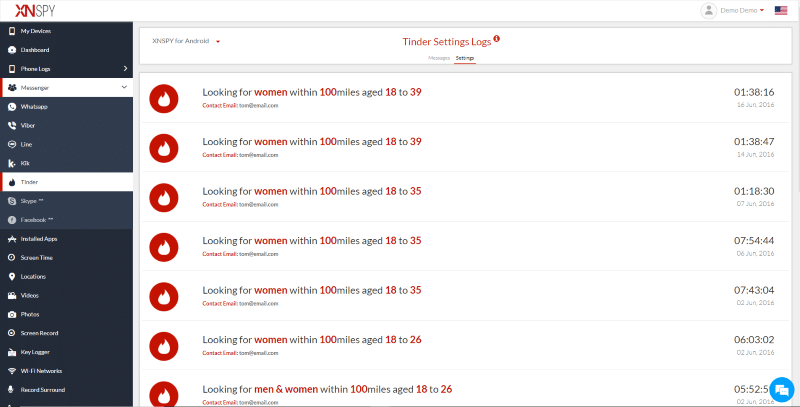
Task: Click the Phone Logs icon
Action: (x=12, y=69)
